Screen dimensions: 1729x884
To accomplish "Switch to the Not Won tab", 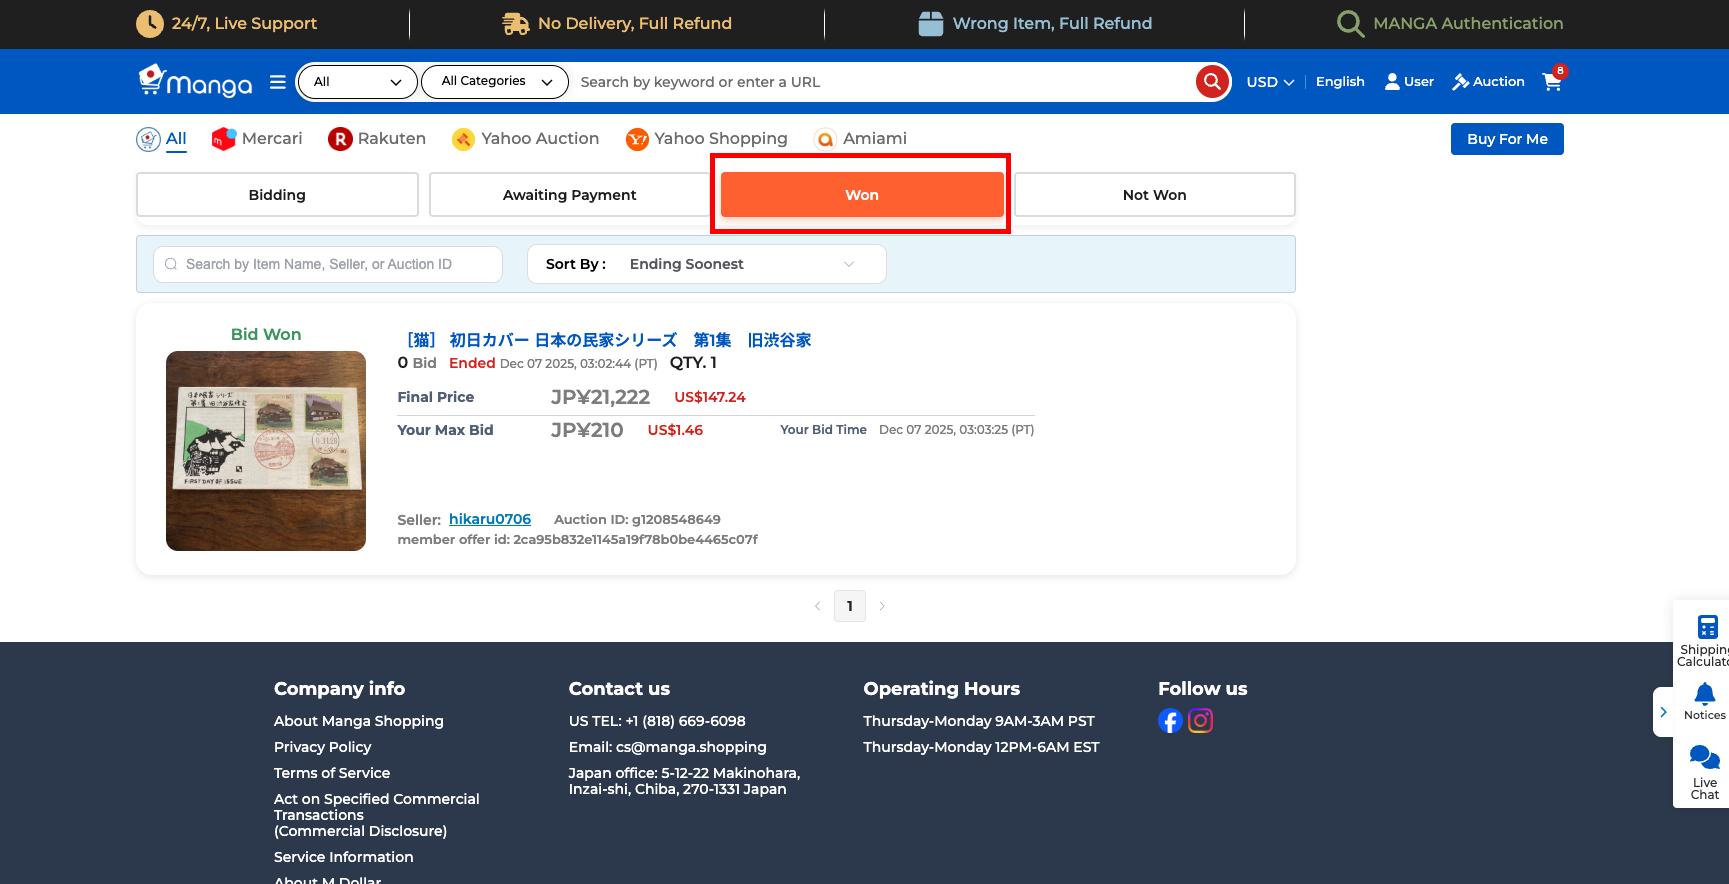I will pos(1154,195).
